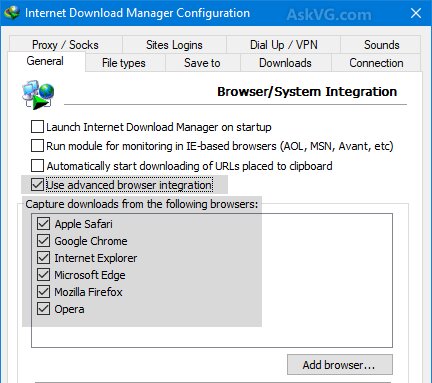Check Run module for IE-based browsers

coord(37,146)
